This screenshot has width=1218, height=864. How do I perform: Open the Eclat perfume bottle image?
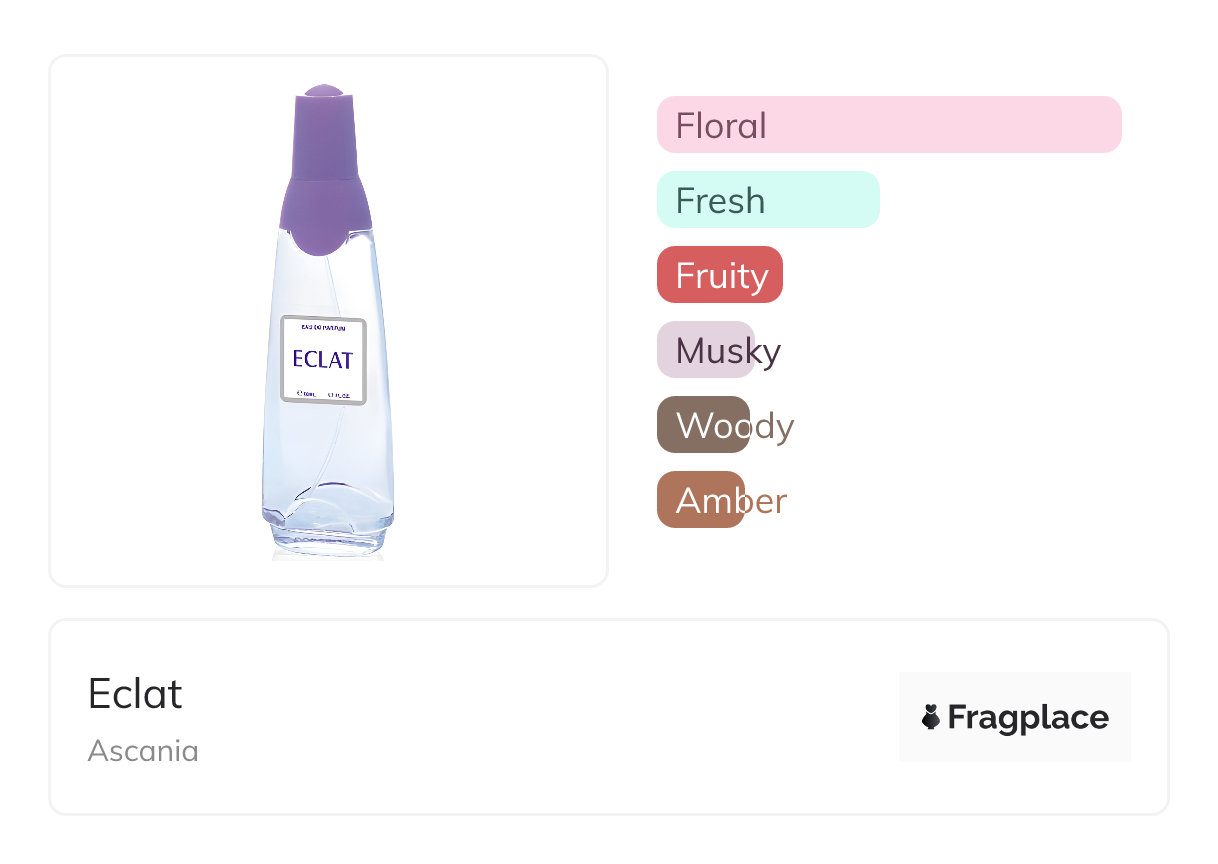pyautogui.click(x=328, y=320)
